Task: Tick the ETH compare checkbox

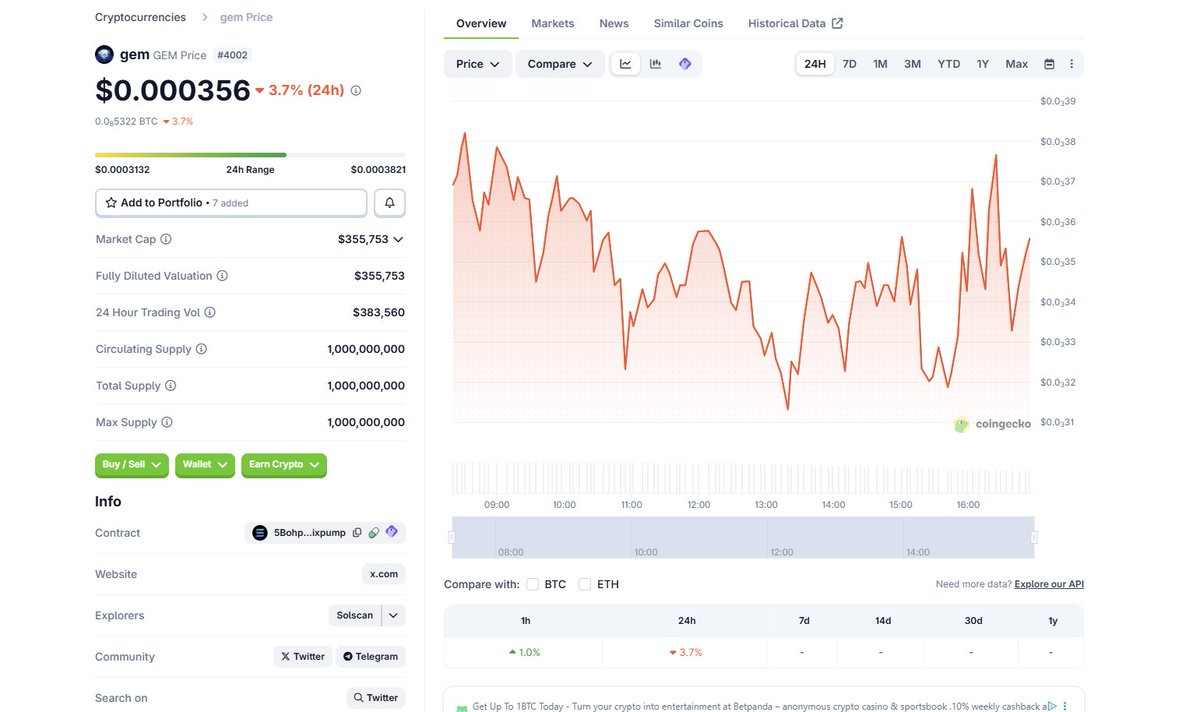Action: (585, 584)
